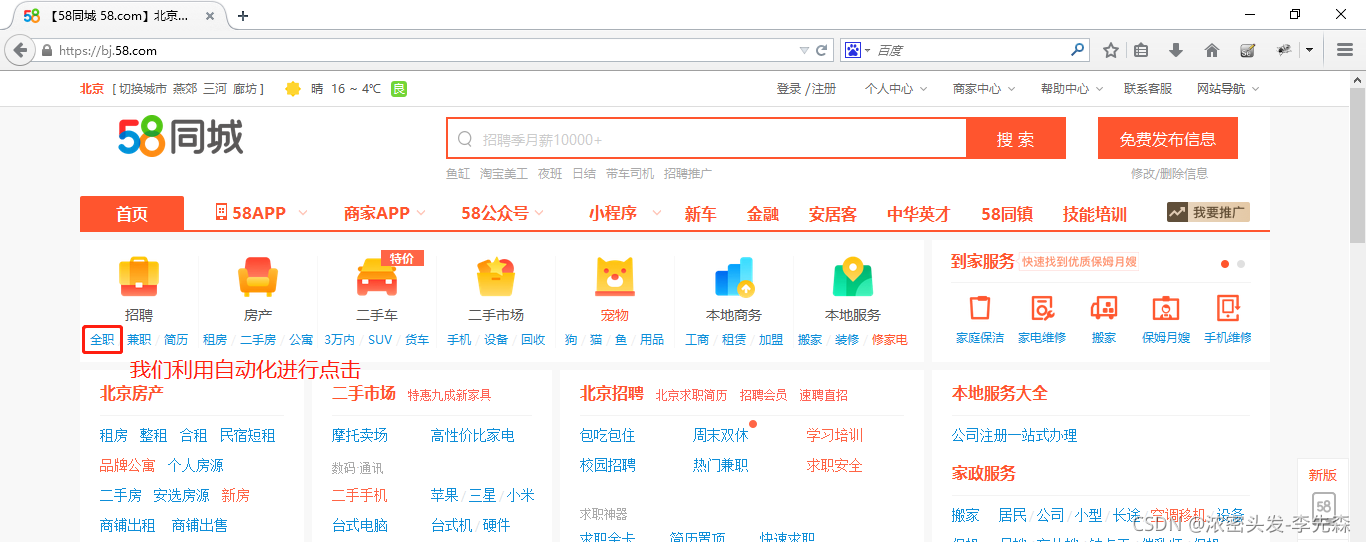This screenshot has height=542, width=1366.
Task: Open the 技能培训 navigation item
Action: tap(1095, 214)
